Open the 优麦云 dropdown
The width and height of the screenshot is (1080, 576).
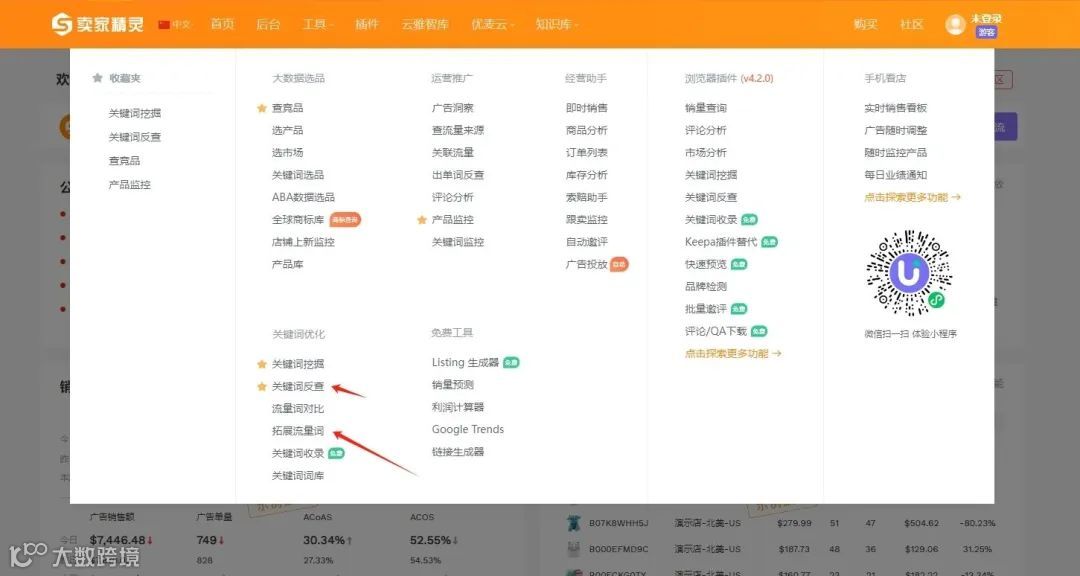point(489,23)
